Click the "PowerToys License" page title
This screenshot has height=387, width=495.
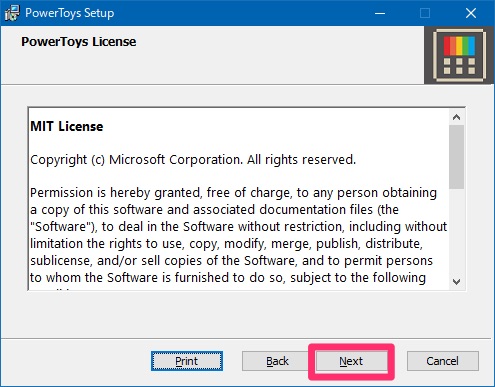point(79,42)
